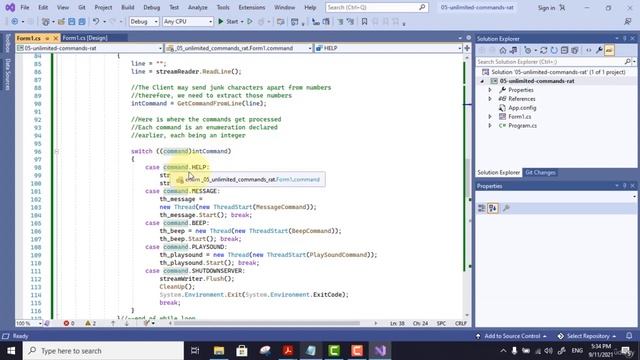This screenshot has height=360, width=640.
Task: Expand the References node
Action: click(490, 99)
